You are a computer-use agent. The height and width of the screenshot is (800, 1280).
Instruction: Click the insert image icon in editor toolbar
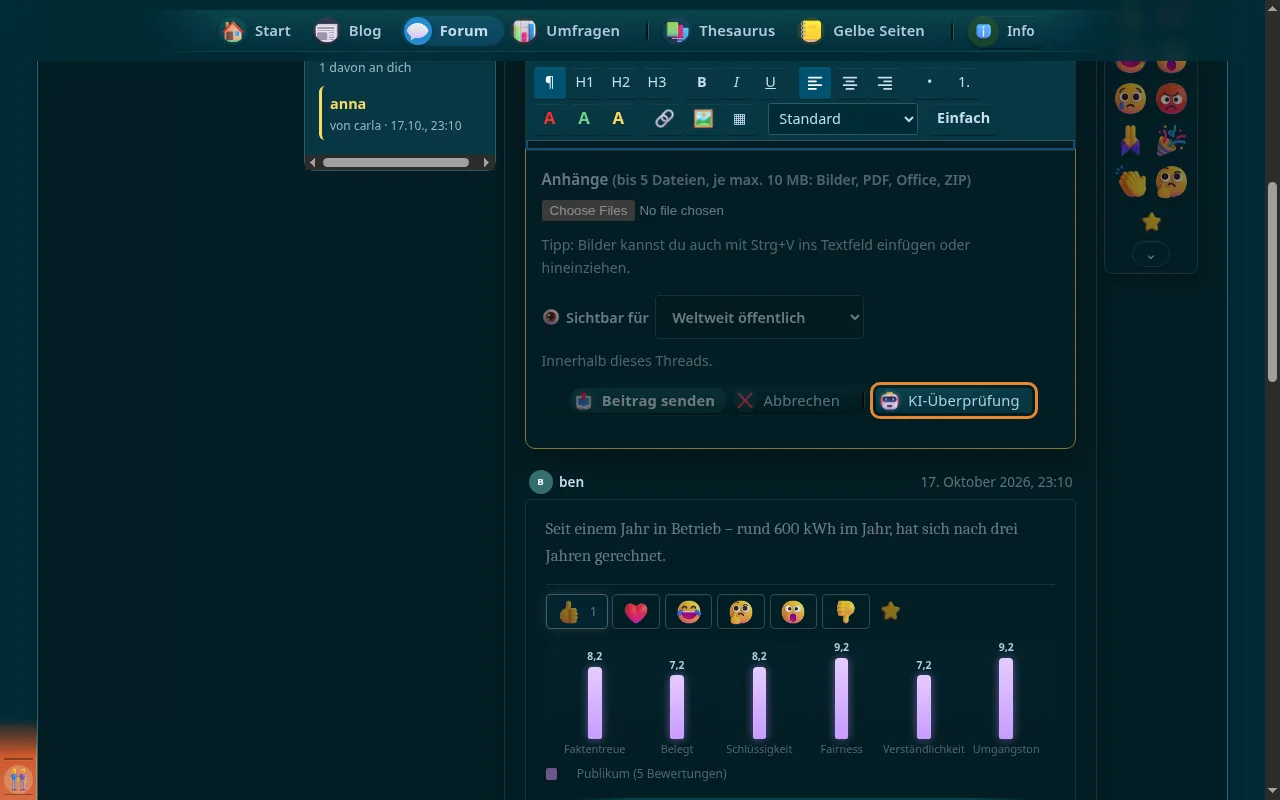pyautogui.click(x=703, y=119)
